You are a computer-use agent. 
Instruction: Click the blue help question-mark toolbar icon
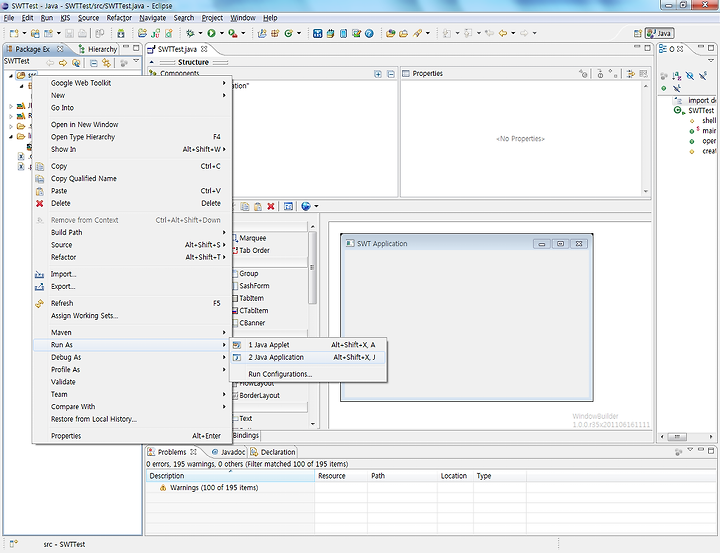coord(369,33)
